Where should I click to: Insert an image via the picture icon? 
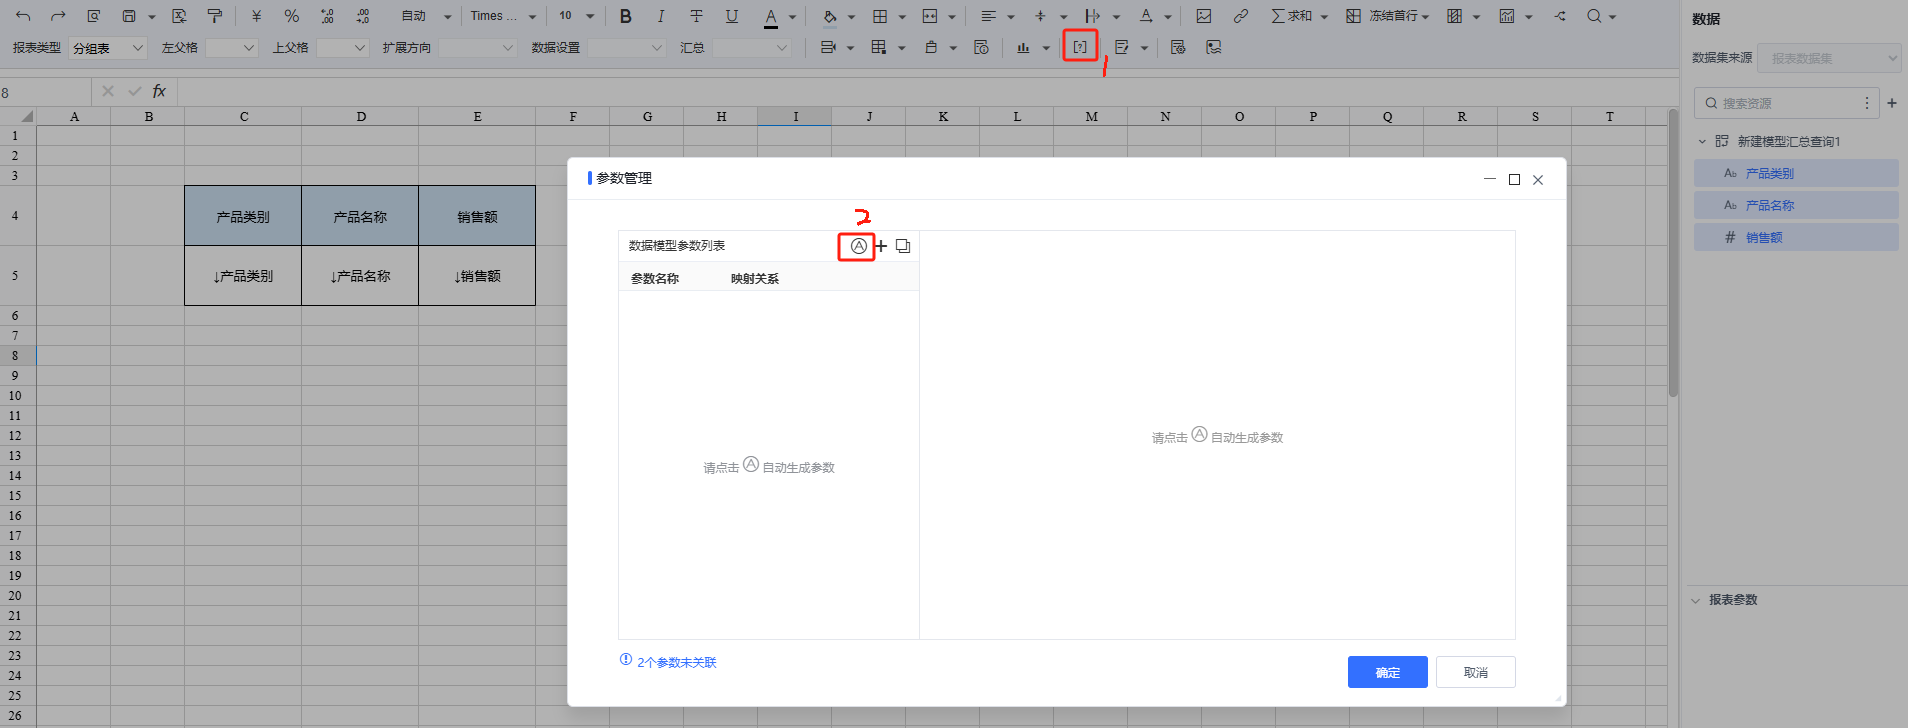tap(1204, 16)
